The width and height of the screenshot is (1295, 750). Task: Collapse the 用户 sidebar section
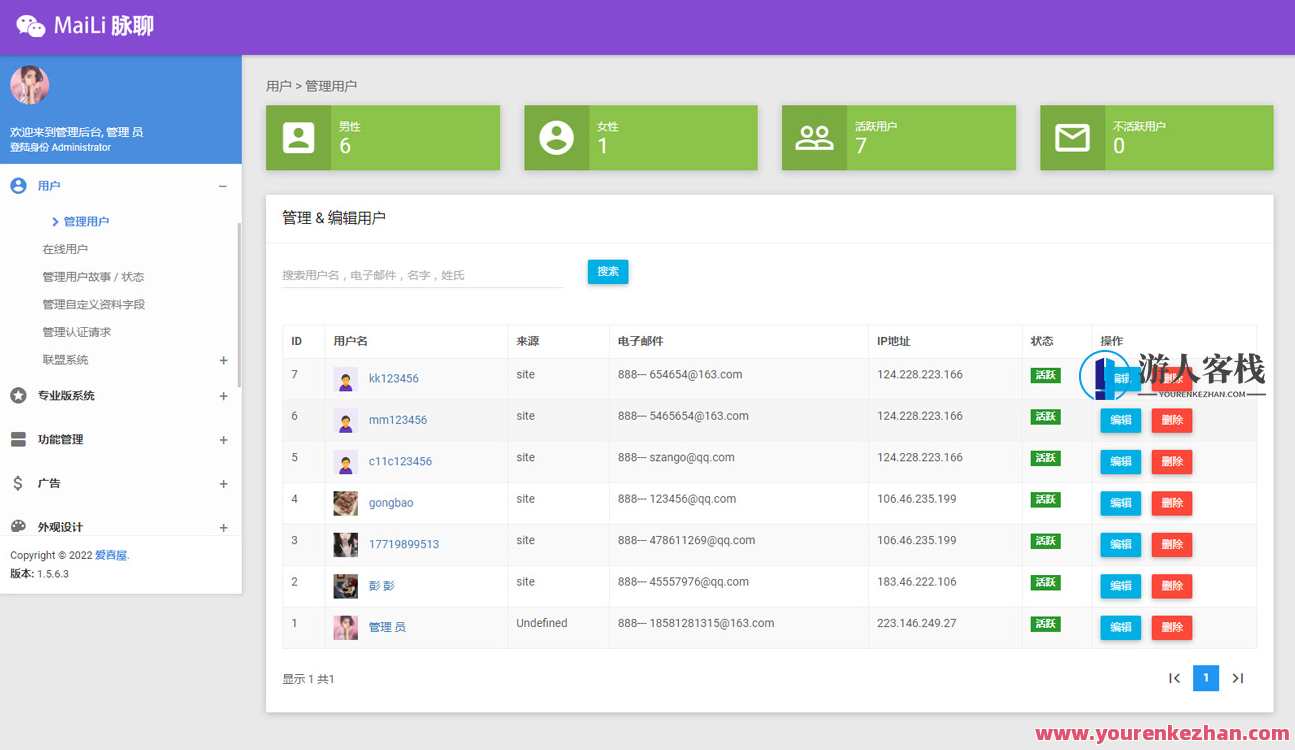[x=222, y=186]
